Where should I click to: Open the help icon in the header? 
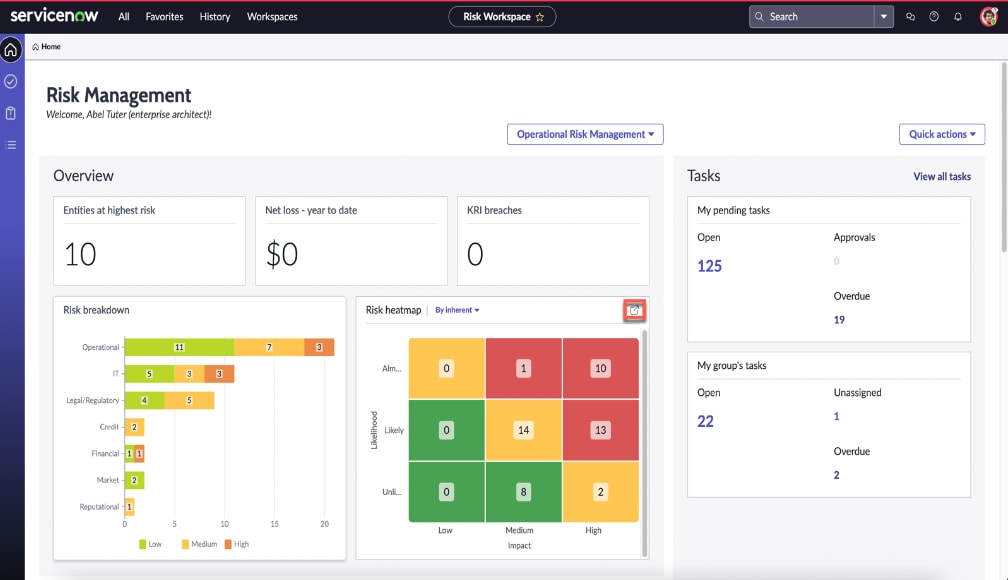point(933,16)
